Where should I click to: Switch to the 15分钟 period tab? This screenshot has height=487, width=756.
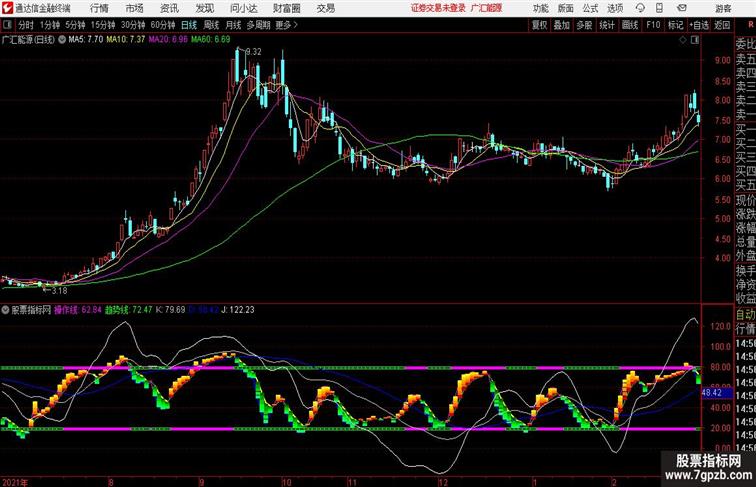[x=103, y=25]
